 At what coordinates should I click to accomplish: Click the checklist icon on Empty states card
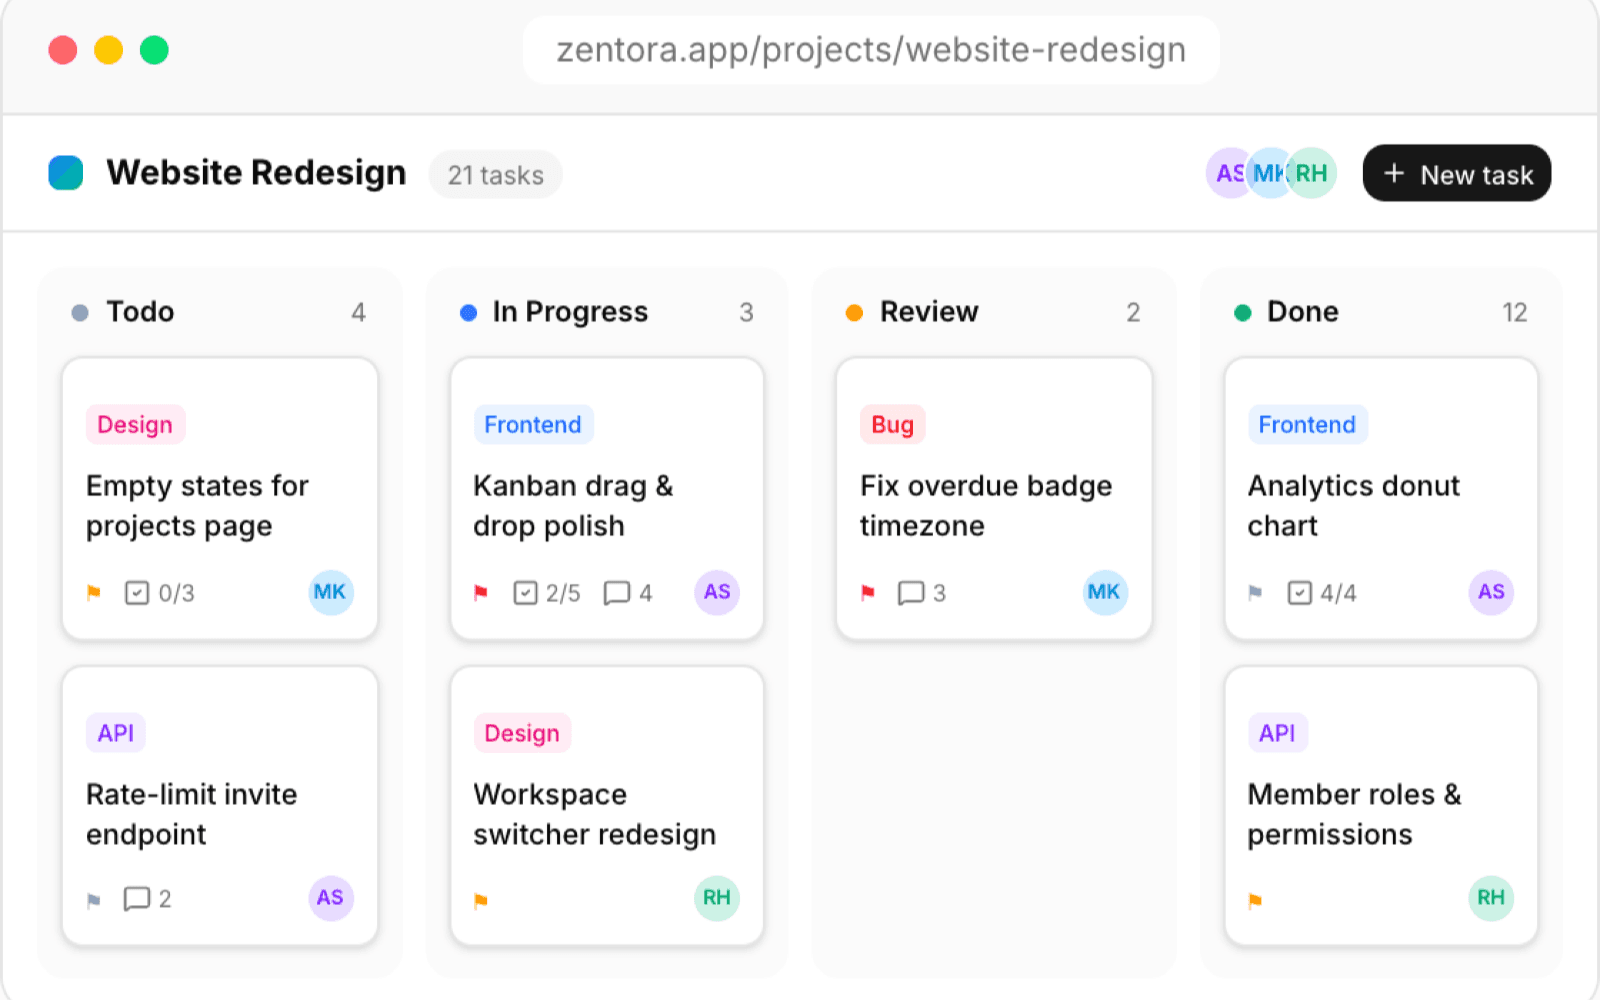tap(137, 593)
